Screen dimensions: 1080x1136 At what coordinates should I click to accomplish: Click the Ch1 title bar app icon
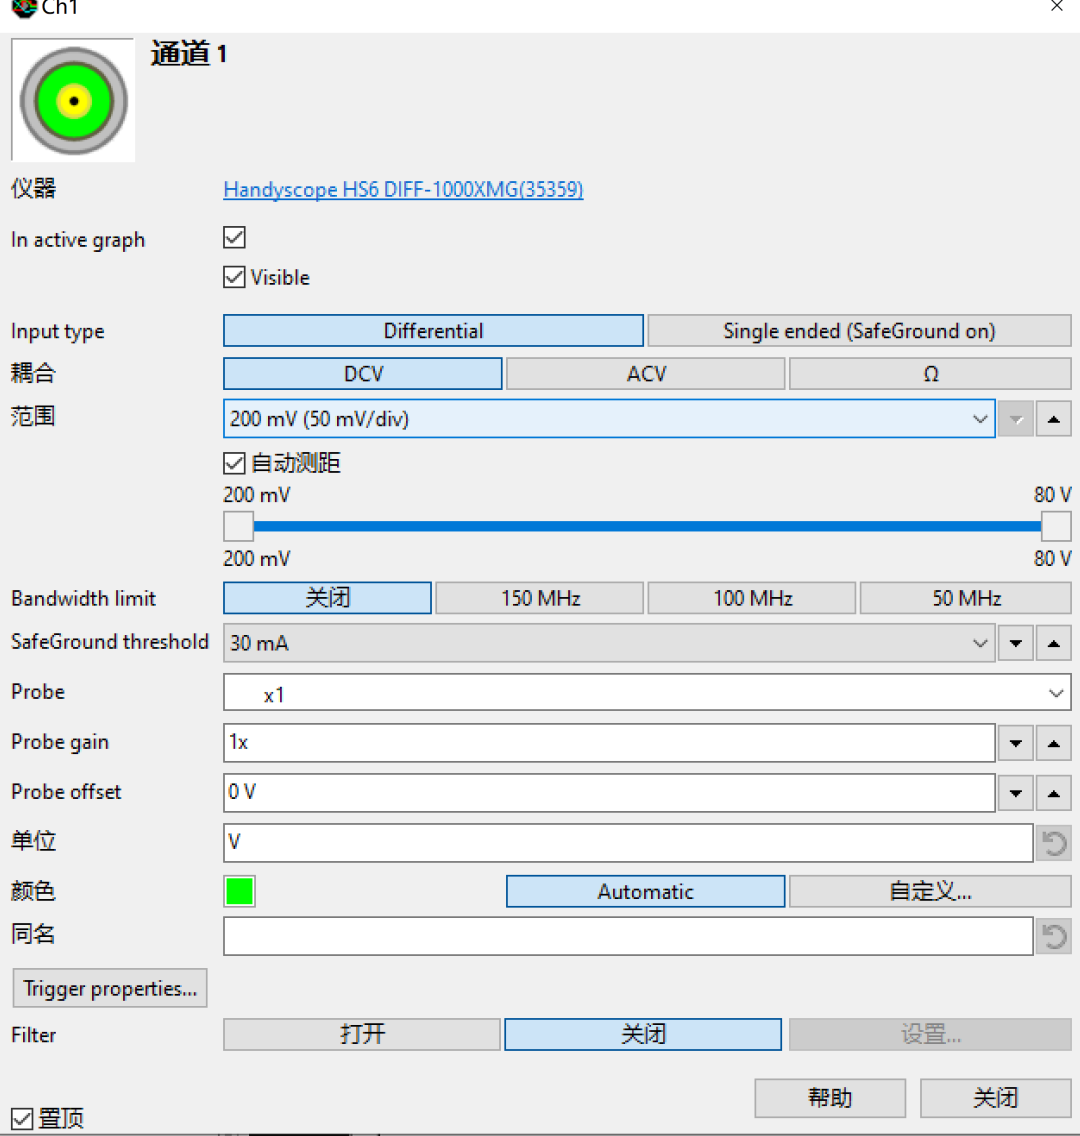[23, 8]
